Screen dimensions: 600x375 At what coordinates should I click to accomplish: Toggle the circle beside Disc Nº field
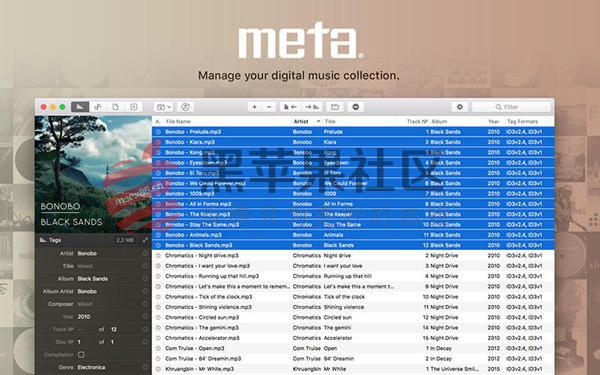point(145,342)
